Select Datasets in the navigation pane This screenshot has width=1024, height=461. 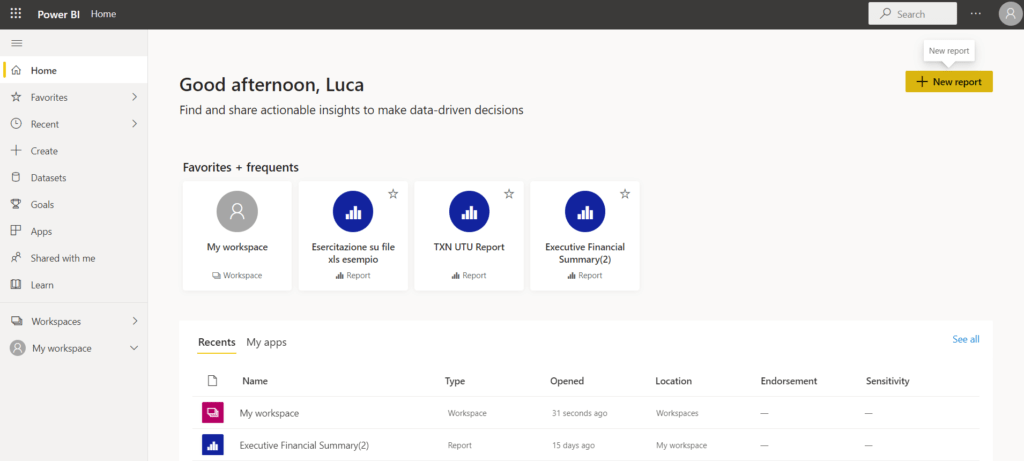[74, 178]
